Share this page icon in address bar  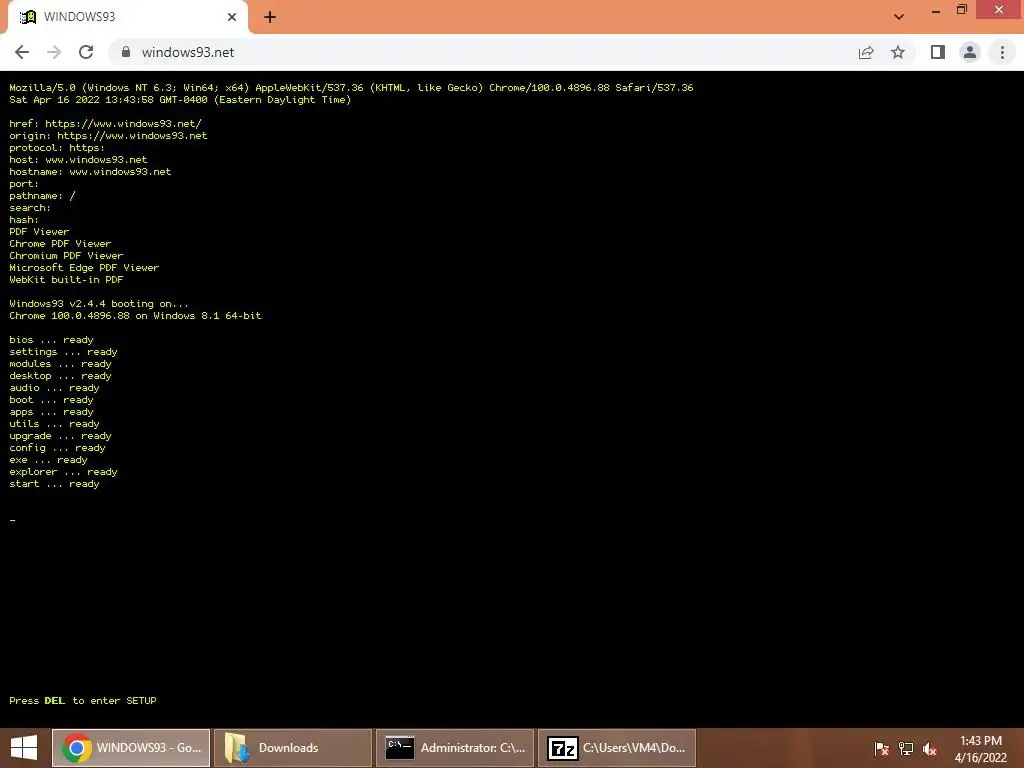866,52
